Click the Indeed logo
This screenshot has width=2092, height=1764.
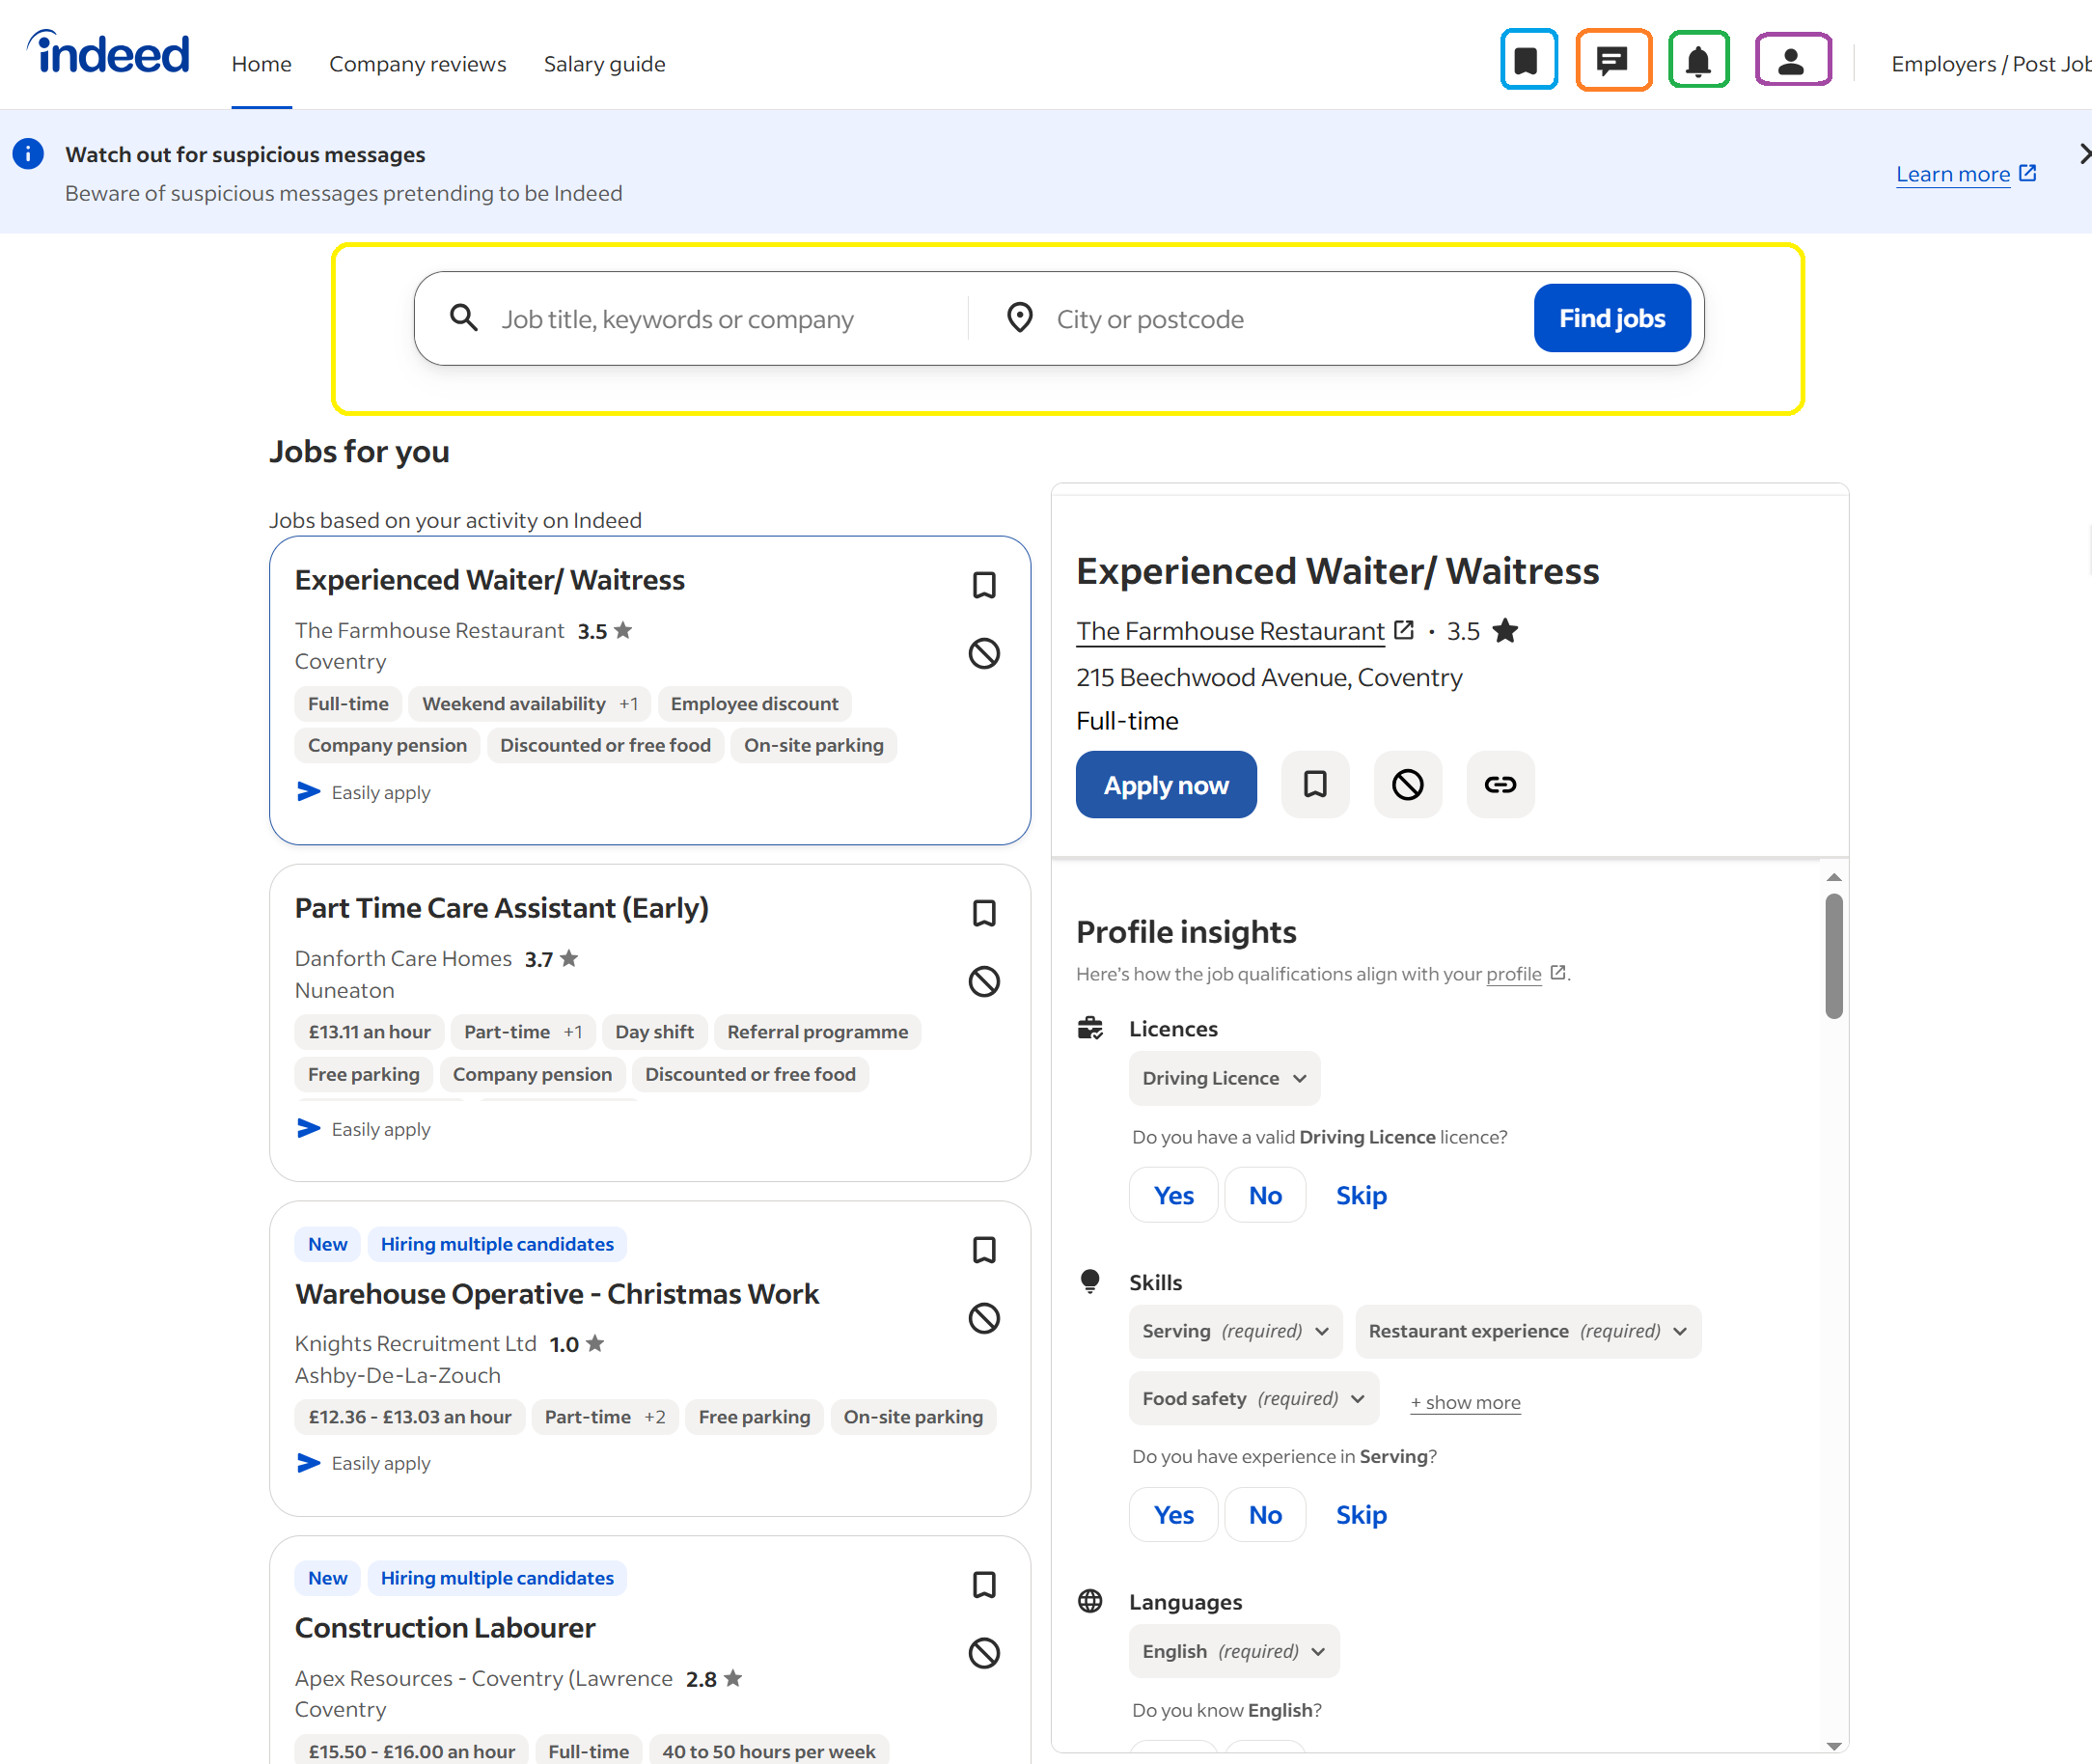tap(109, 54)
